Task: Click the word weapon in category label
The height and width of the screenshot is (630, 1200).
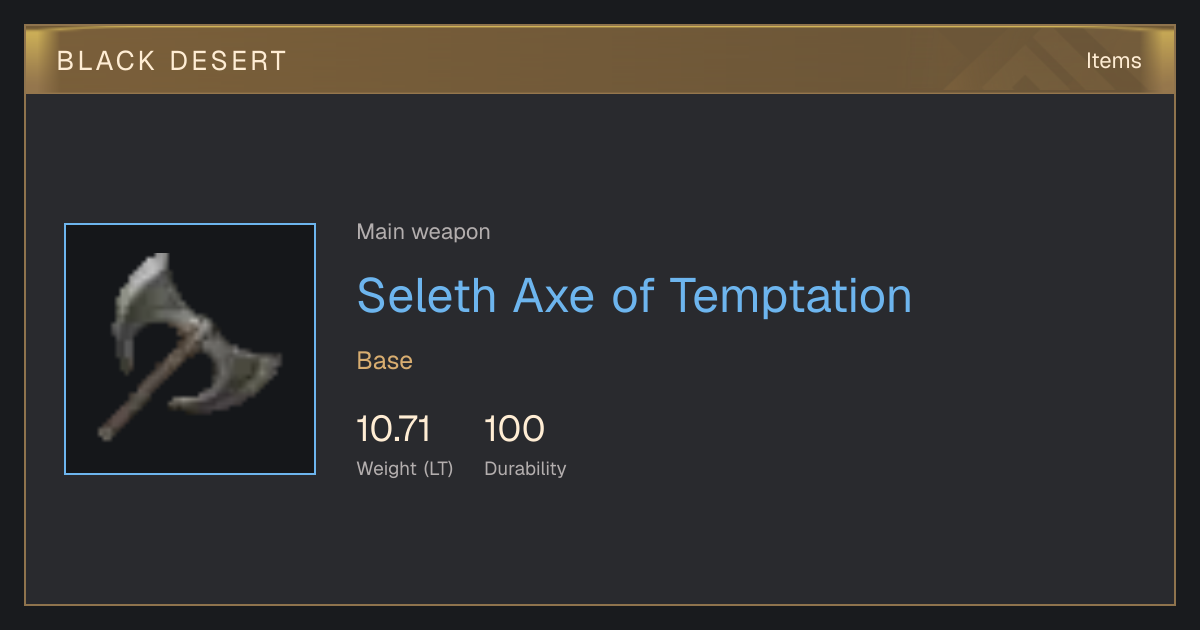Action: [x=451, y=232]
